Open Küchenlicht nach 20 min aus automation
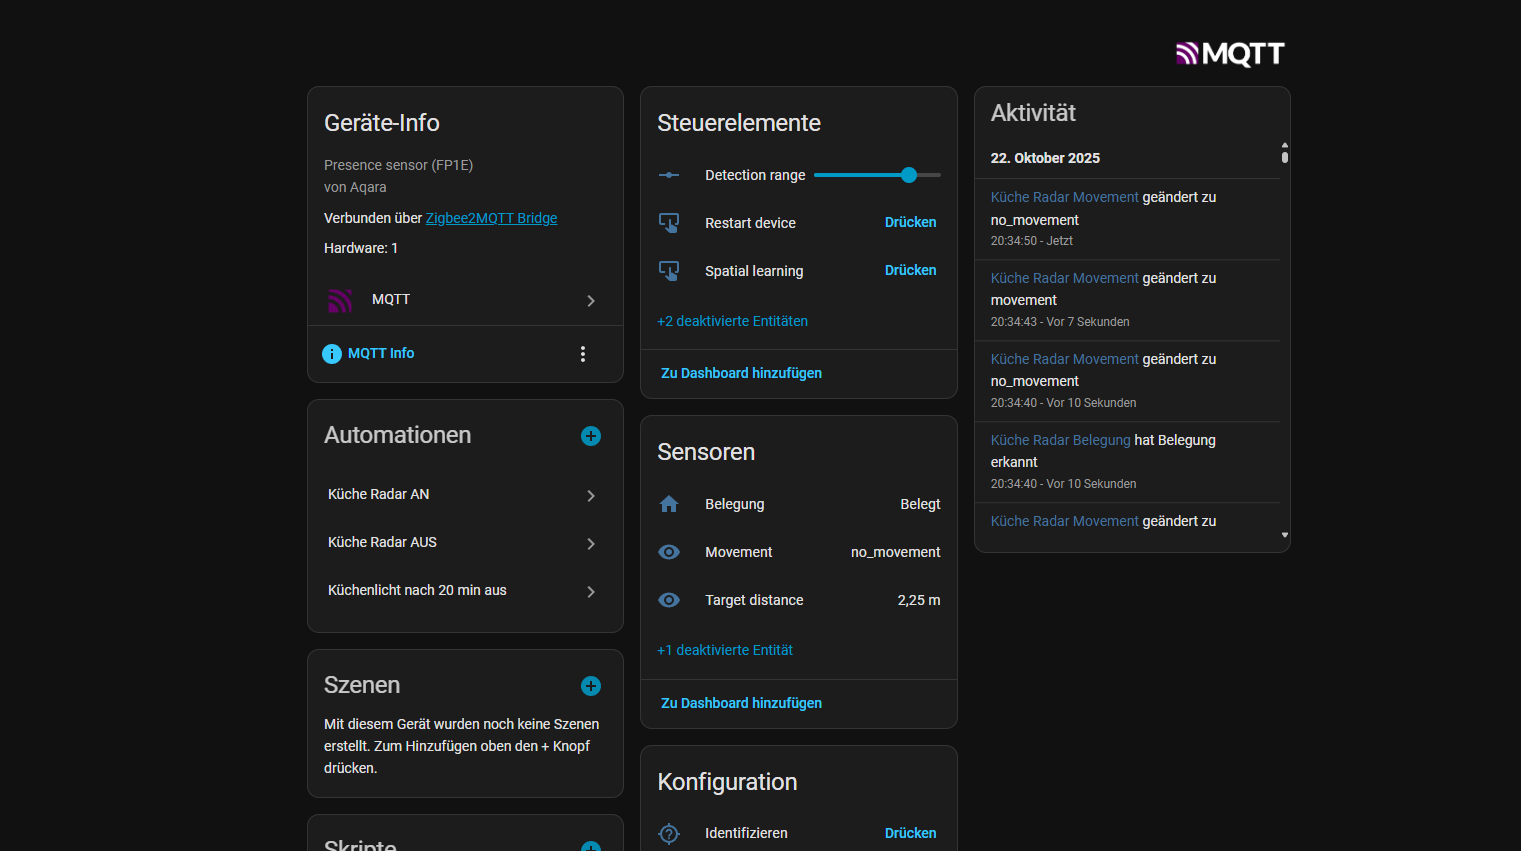Image resolution: width=1521 pixels, height=851 pixels. [465, 591]
